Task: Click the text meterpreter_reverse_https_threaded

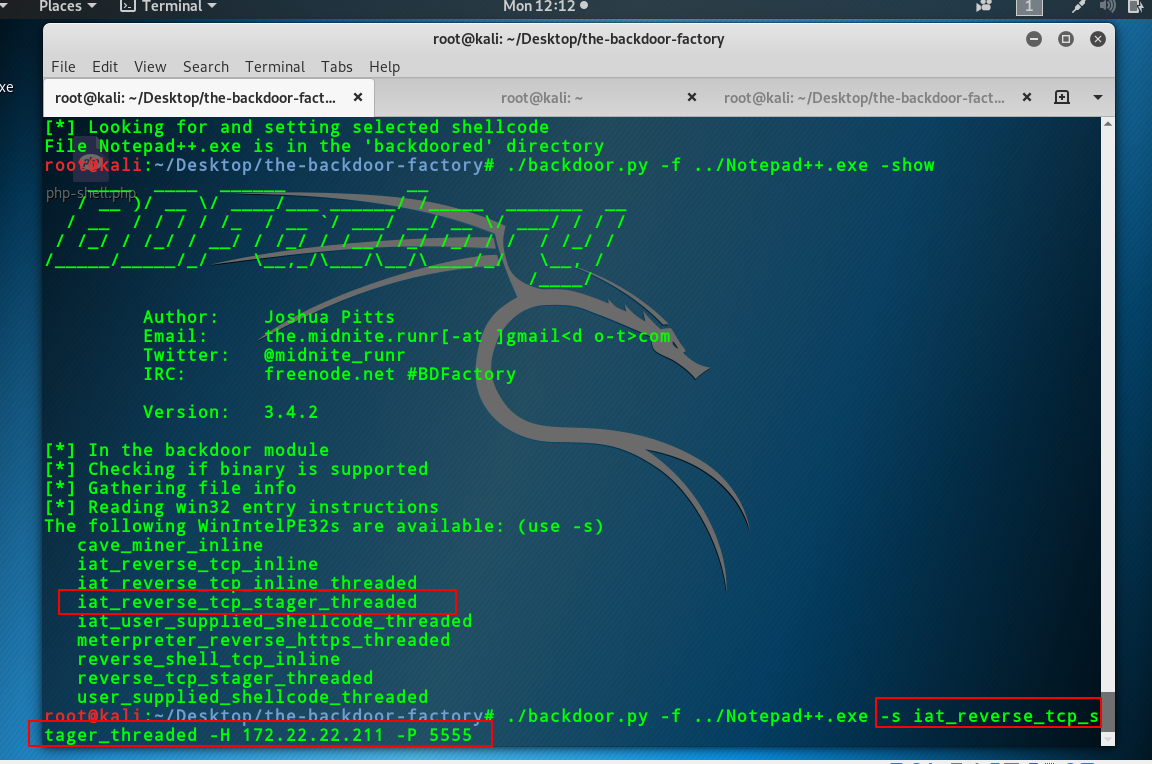Action: 264,641
